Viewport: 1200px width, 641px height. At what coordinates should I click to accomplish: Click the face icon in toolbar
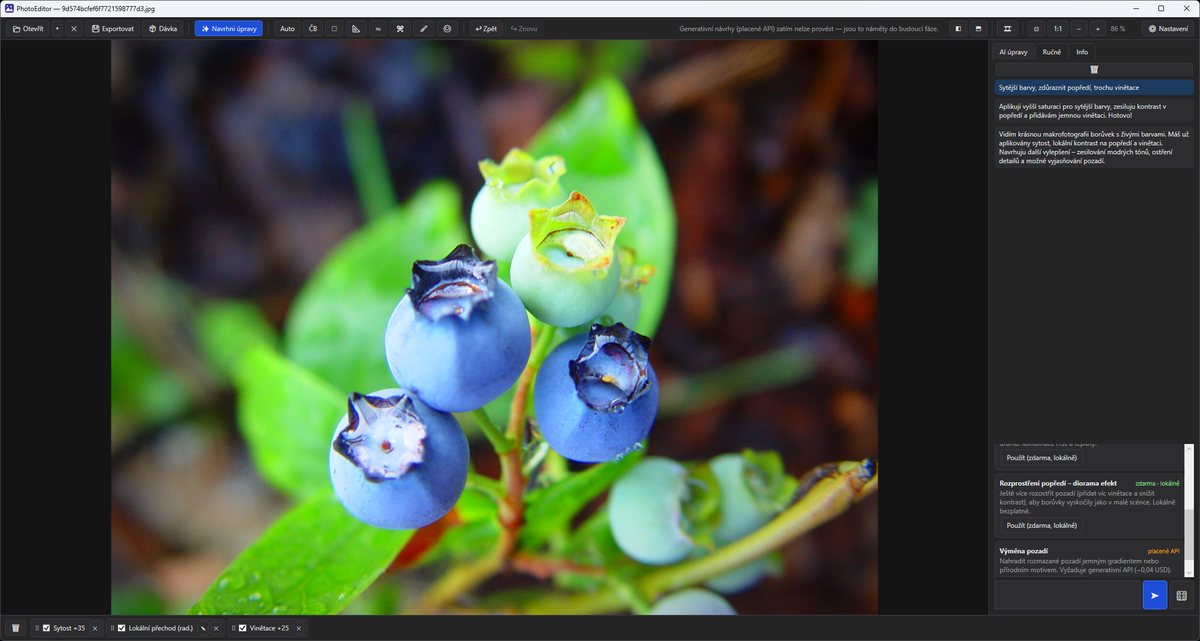(x=447, y=29)
